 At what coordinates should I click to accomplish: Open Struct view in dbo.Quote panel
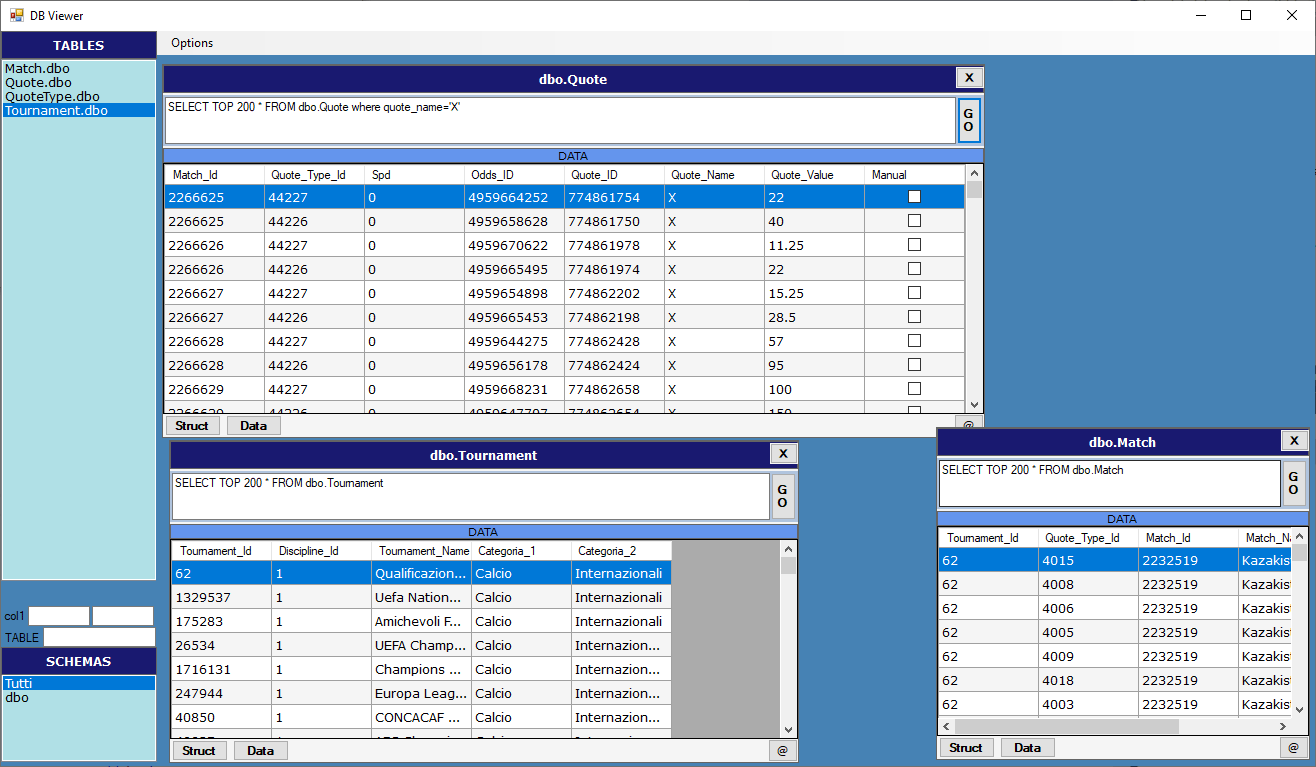pos(192,426)
